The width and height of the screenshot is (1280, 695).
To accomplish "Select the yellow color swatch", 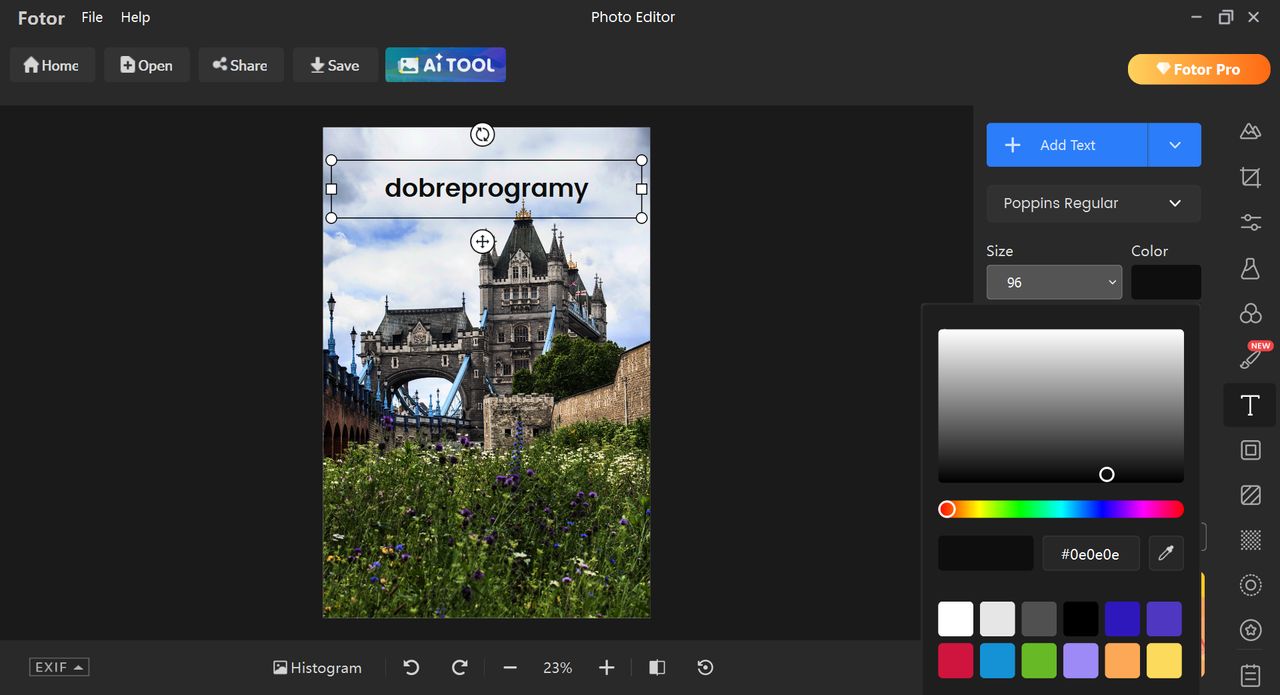I will click(1164, 660).
